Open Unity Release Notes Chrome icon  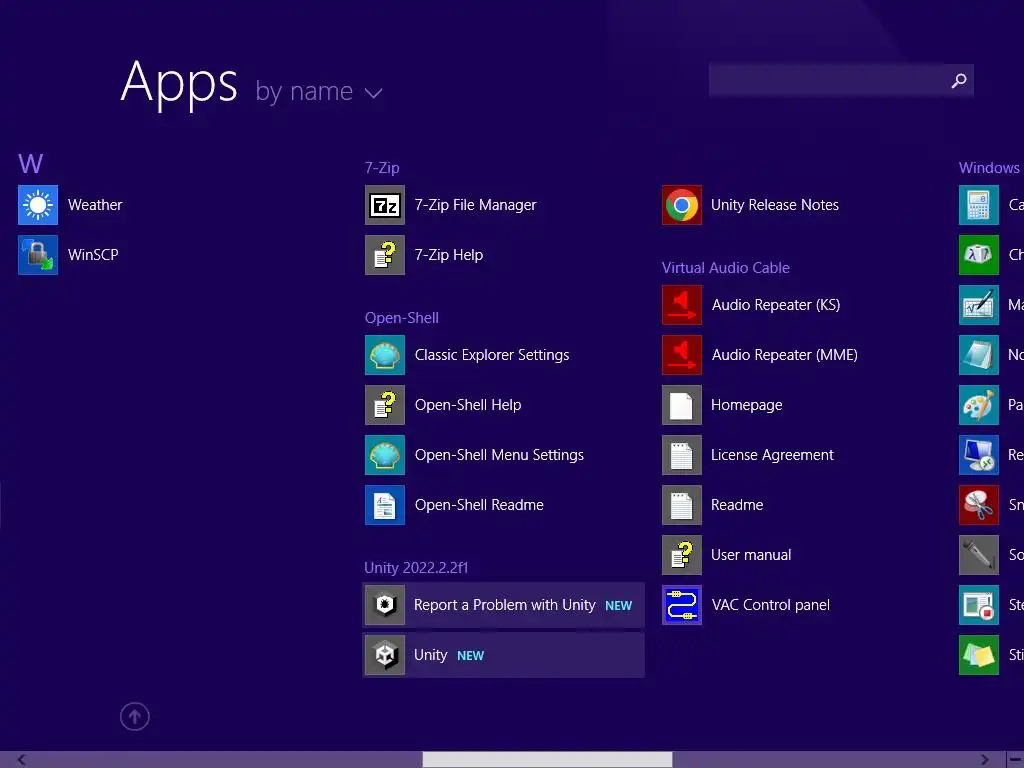pos(682,205)
